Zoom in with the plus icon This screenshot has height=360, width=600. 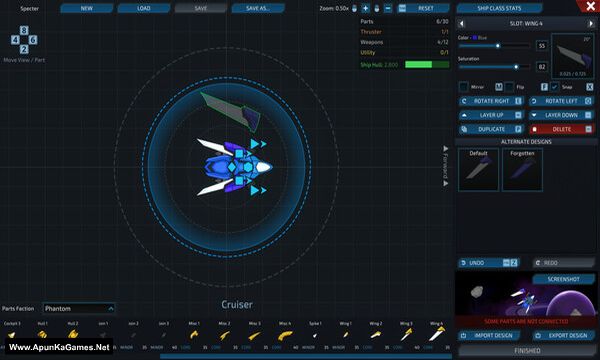tap(365, 8)
